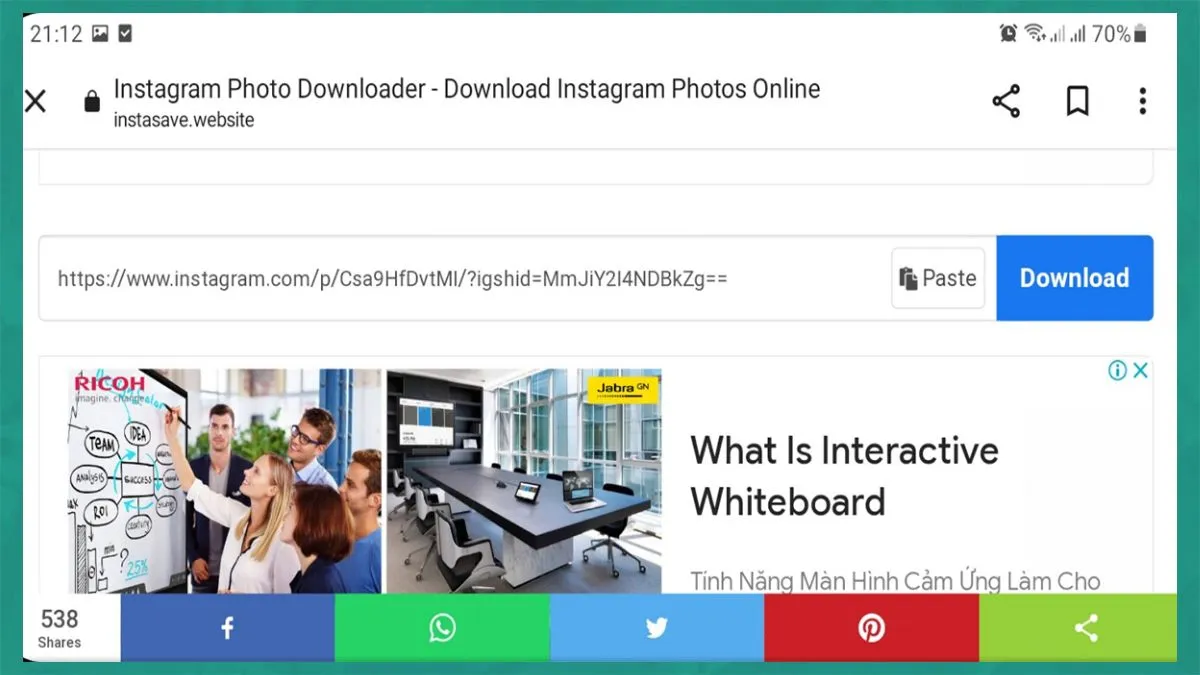The width and height of the screenshot is (1200, 675).
Task: Open the 'What Is Interactive Whiteboard' ad link
Action: tap(845, 476)
